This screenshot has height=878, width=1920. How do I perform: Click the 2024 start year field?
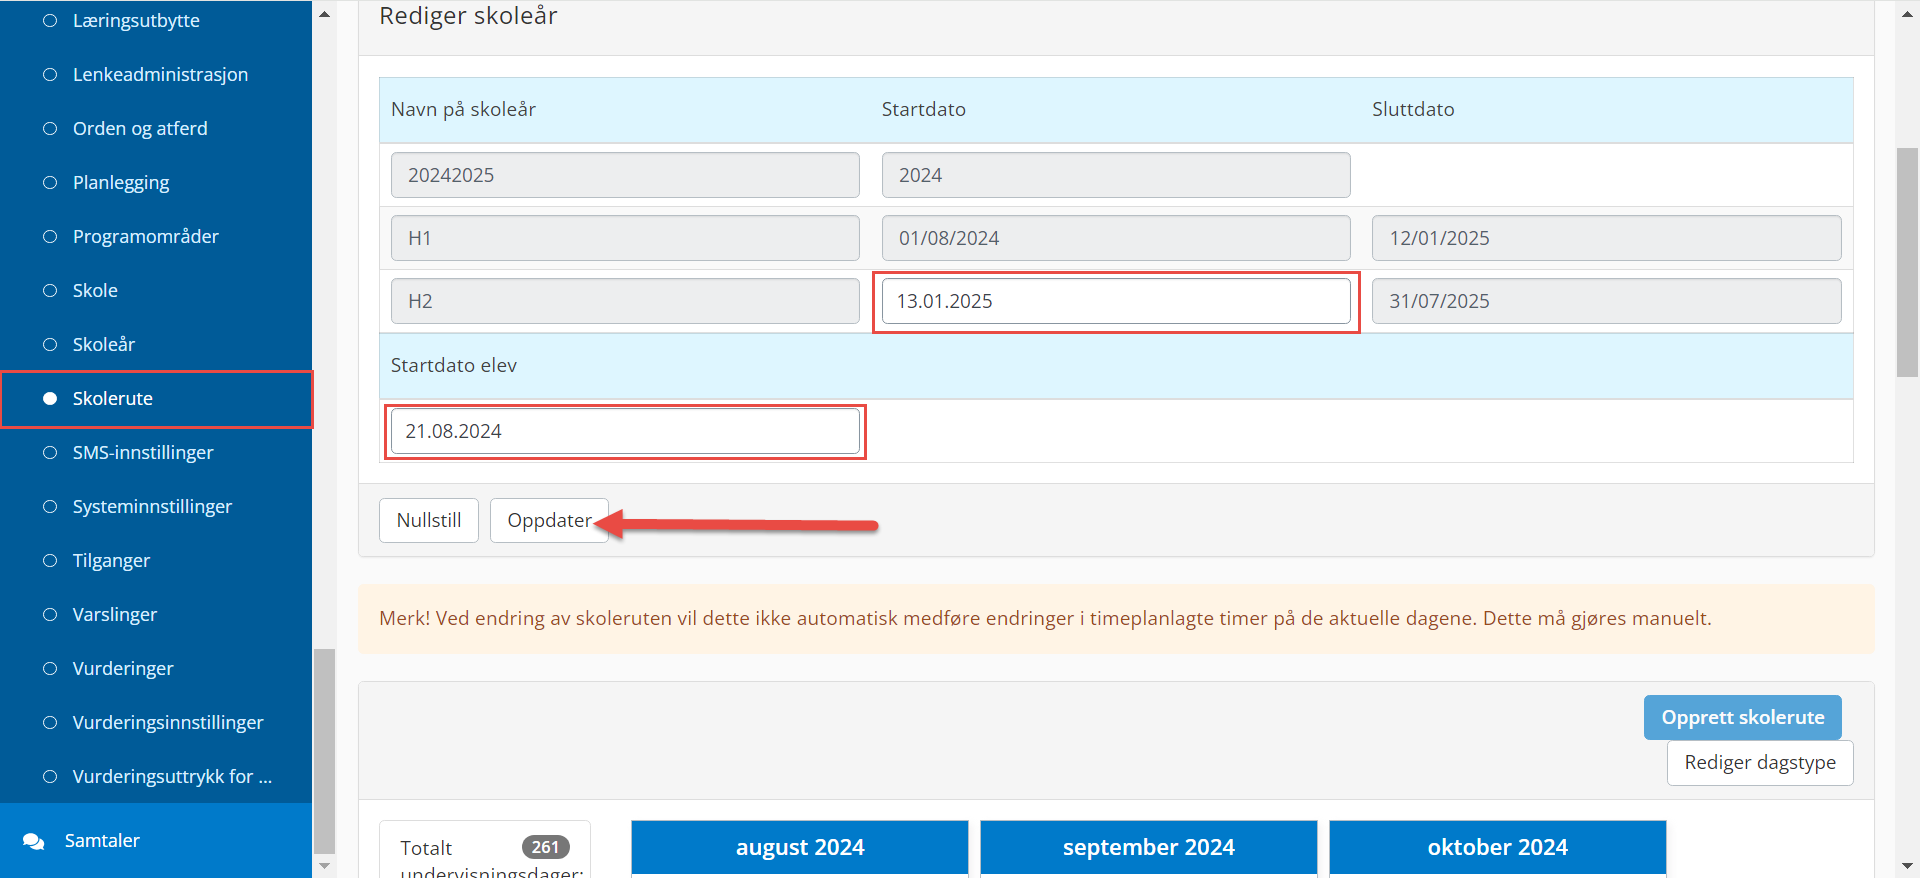[x=1116, y=175]
